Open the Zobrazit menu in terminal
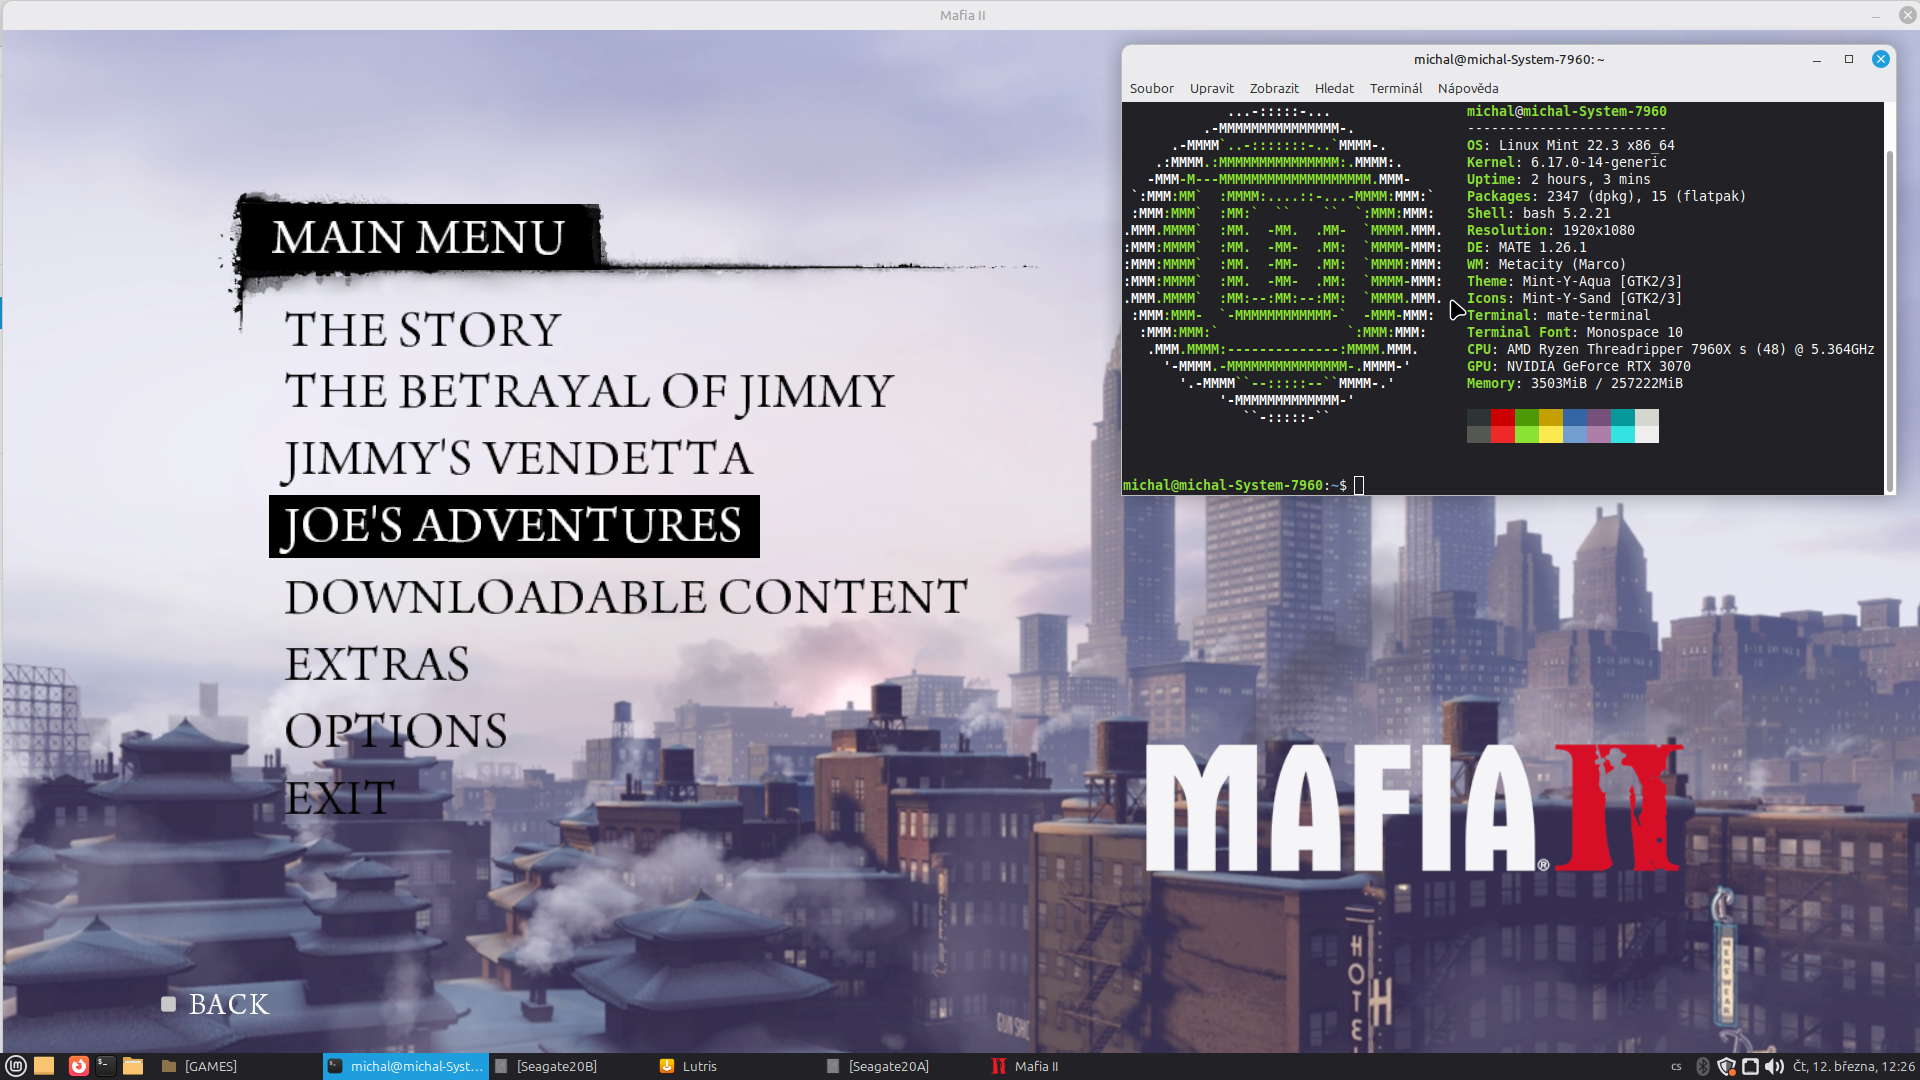This screenshot has width=1920, height=1080. pyautogui.click(x=1273, y=88)
